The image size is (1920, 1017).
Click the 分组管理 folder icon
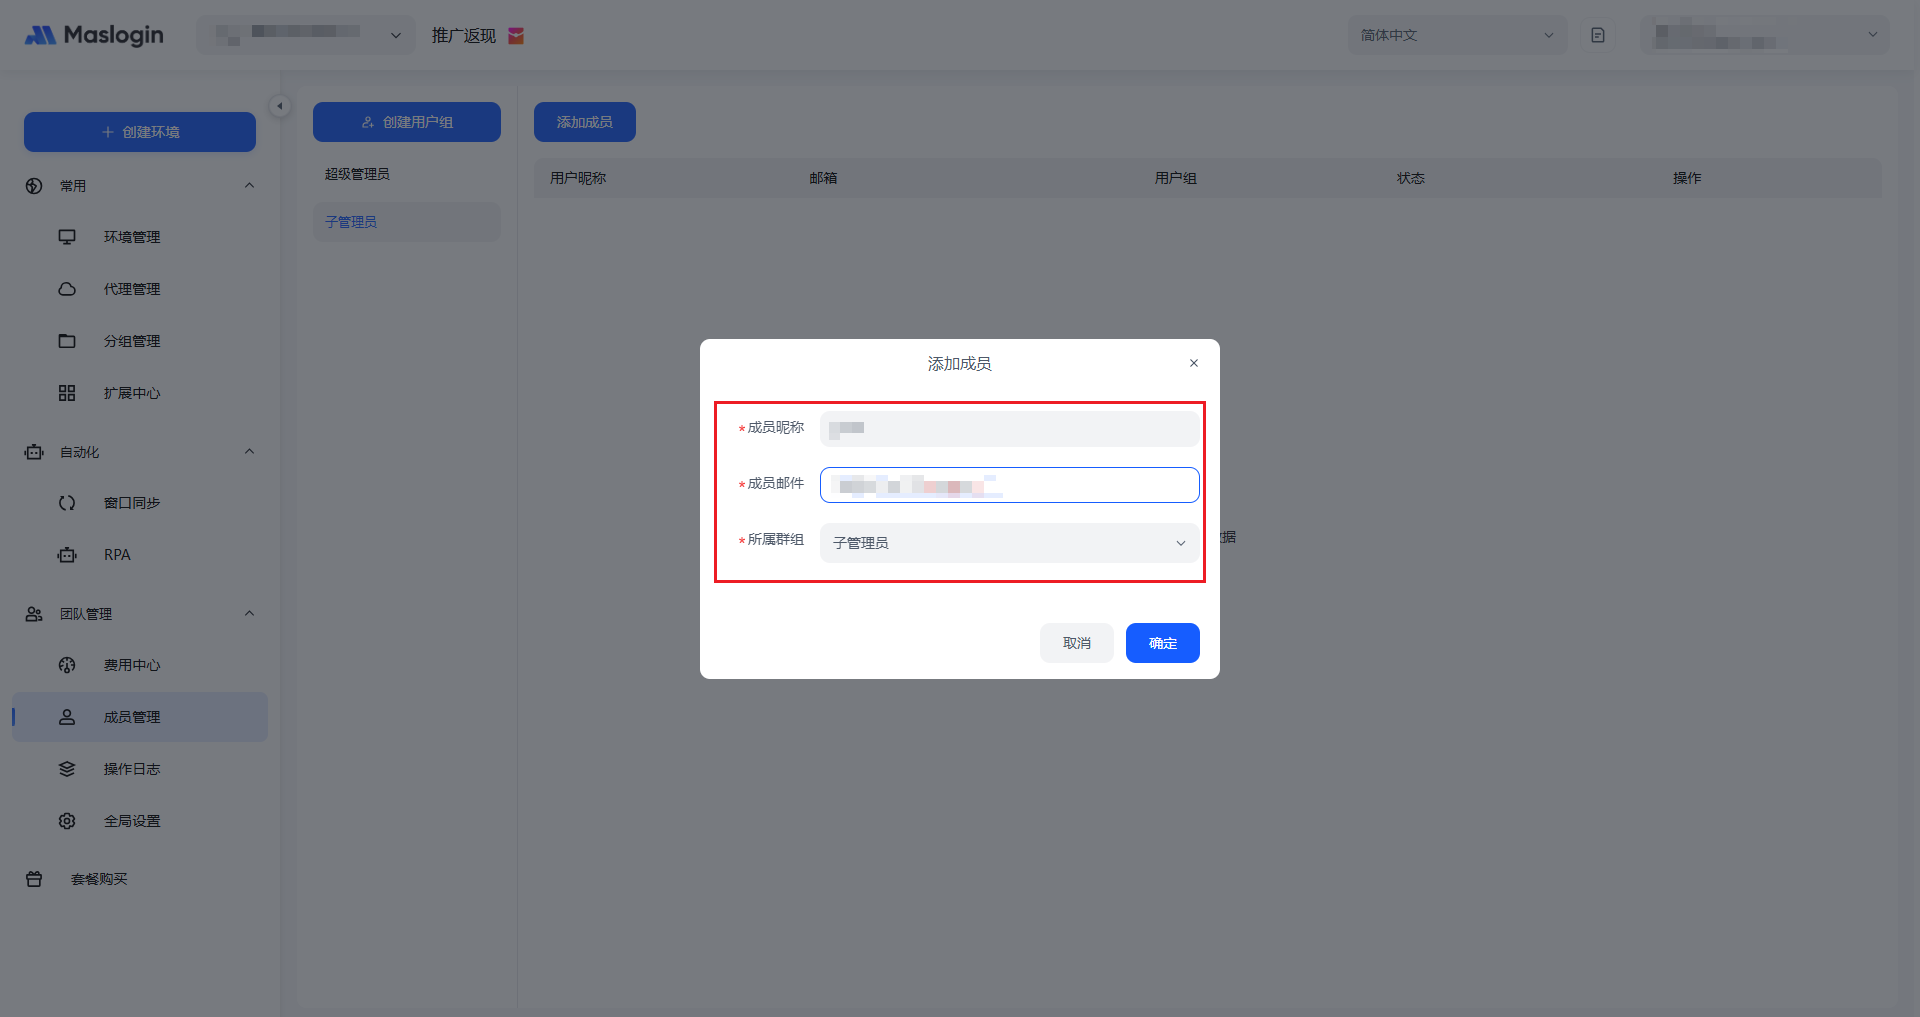67,341
